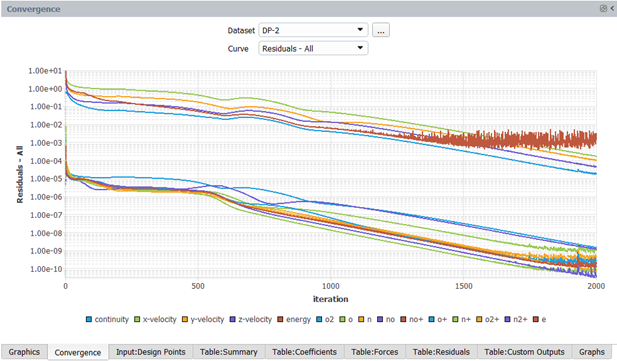This screenshot has height=361, width=617.
Task: Click the 'Convergence' panel title
Action: (x=33, y=9)
